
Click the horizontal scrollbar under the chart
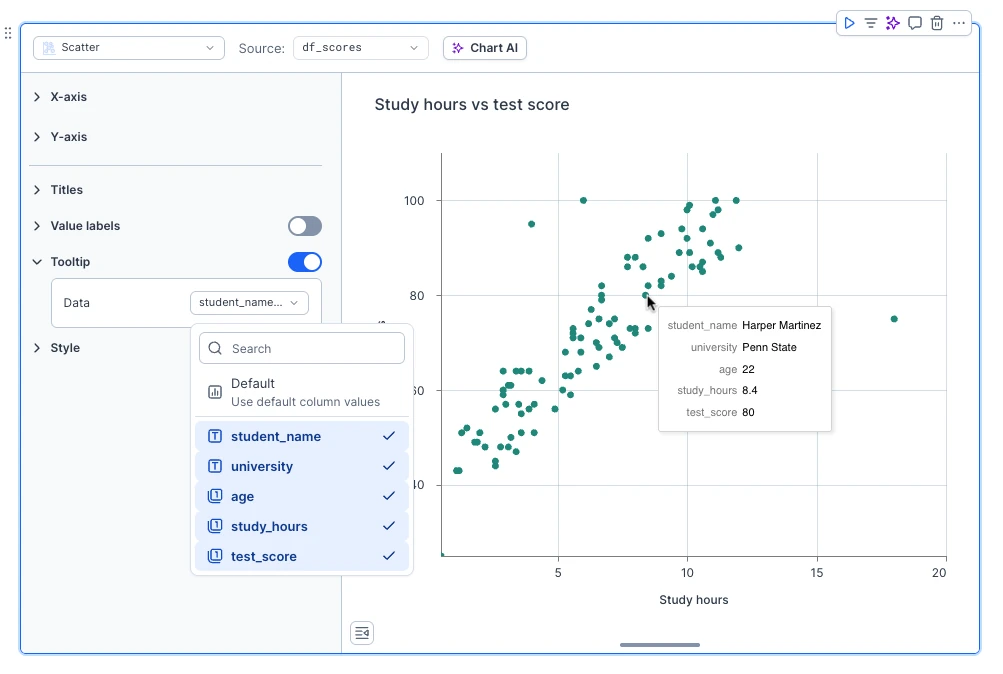tap(659, 645)
